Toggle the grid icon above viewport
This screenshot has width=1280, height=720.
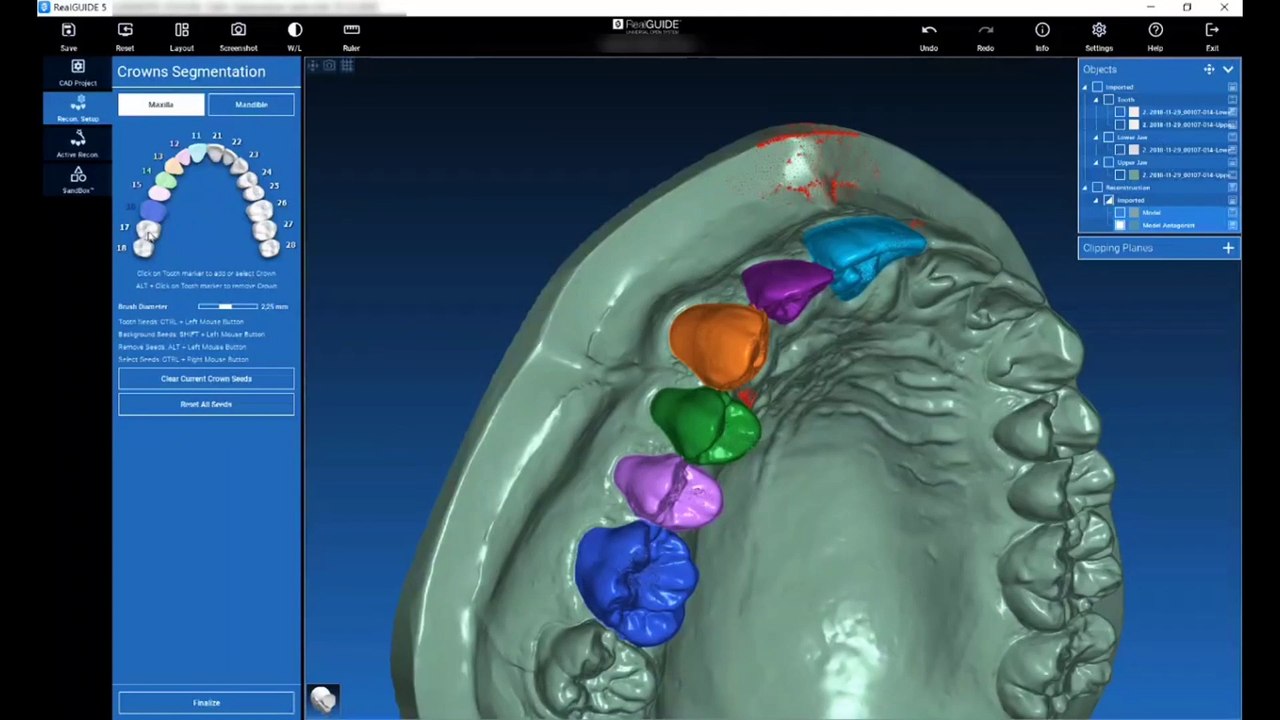click(x=347, y=65)
